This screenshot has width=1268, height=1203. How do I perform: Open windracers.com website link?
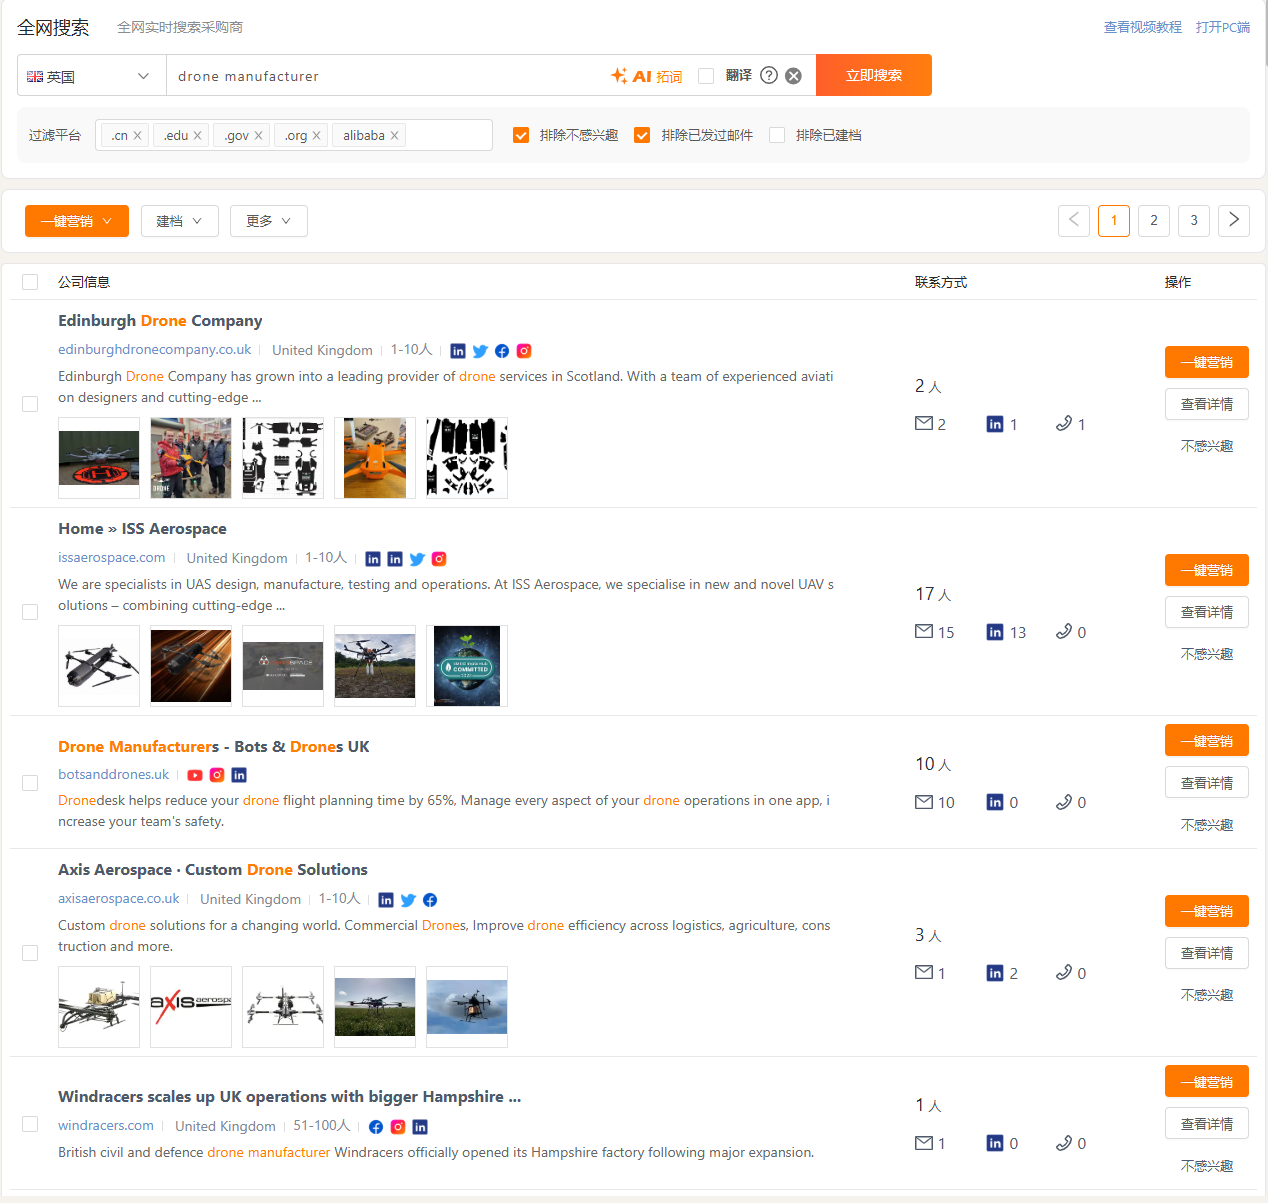(106, 1126)
